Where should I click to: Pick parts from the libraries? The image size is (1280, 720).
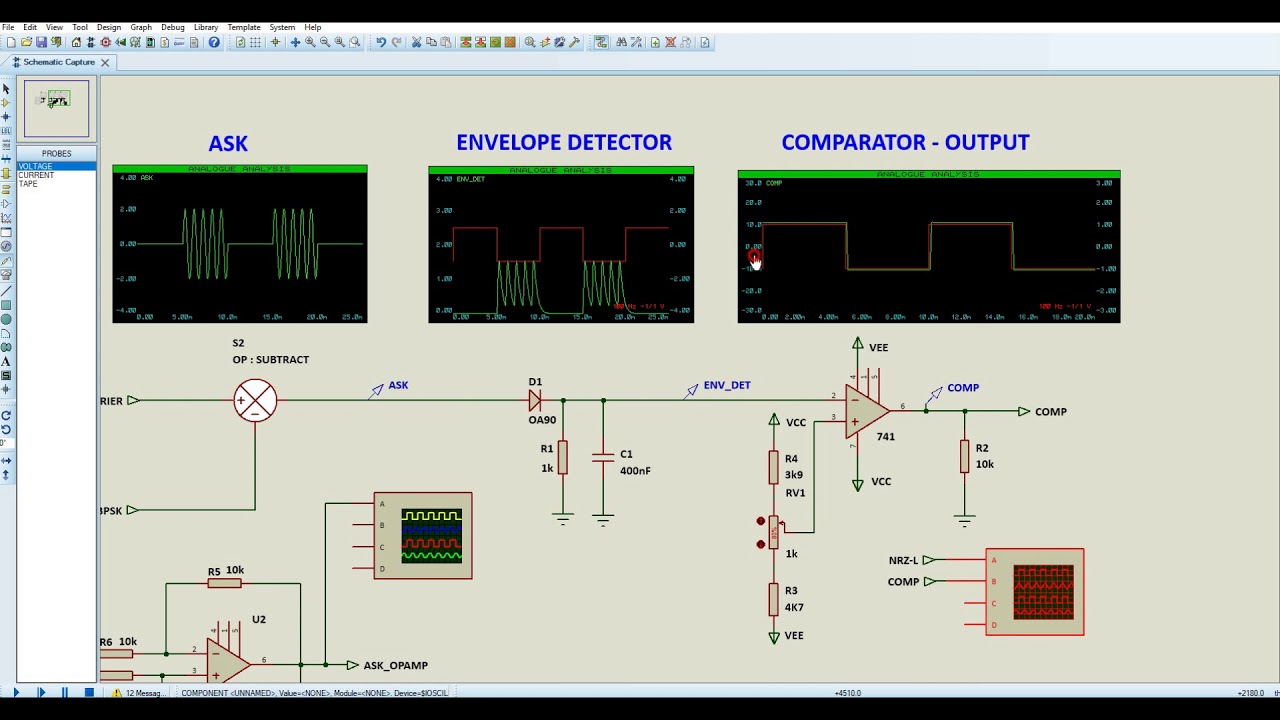click(x=530, y=42)
